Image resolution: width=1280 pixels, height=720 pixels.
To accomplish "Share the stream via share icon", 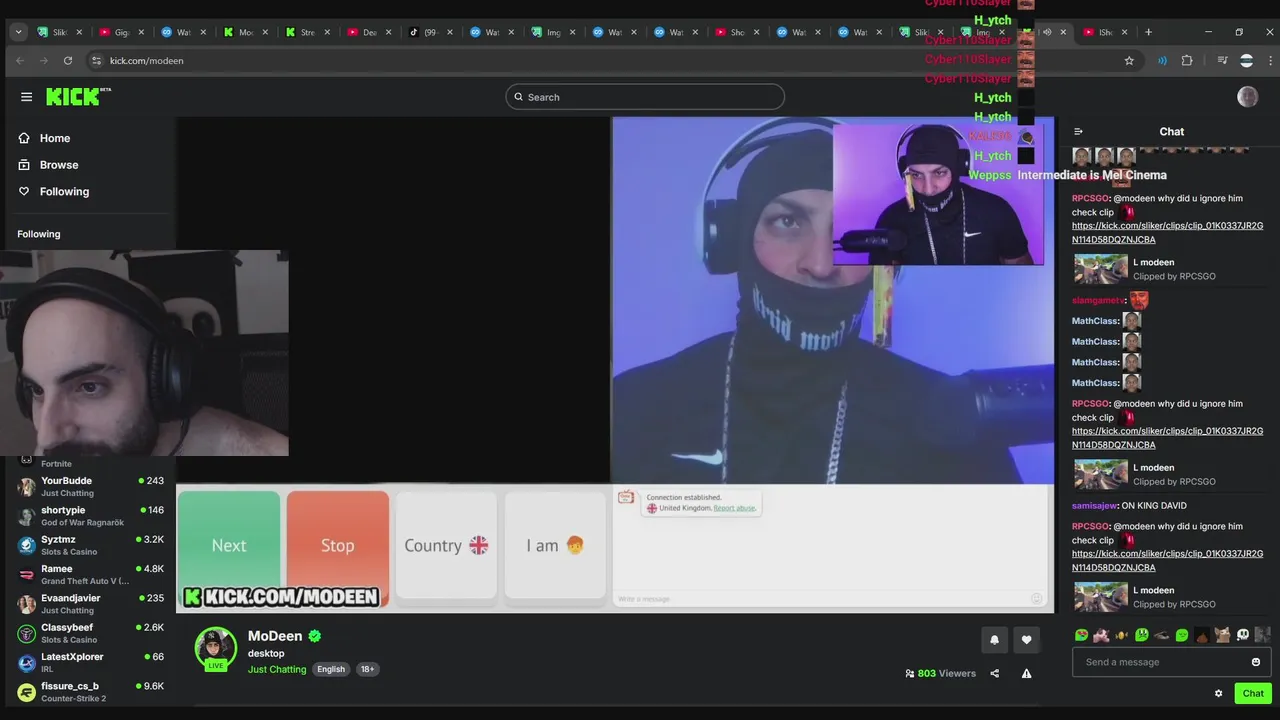I will [x=994, y=673].
